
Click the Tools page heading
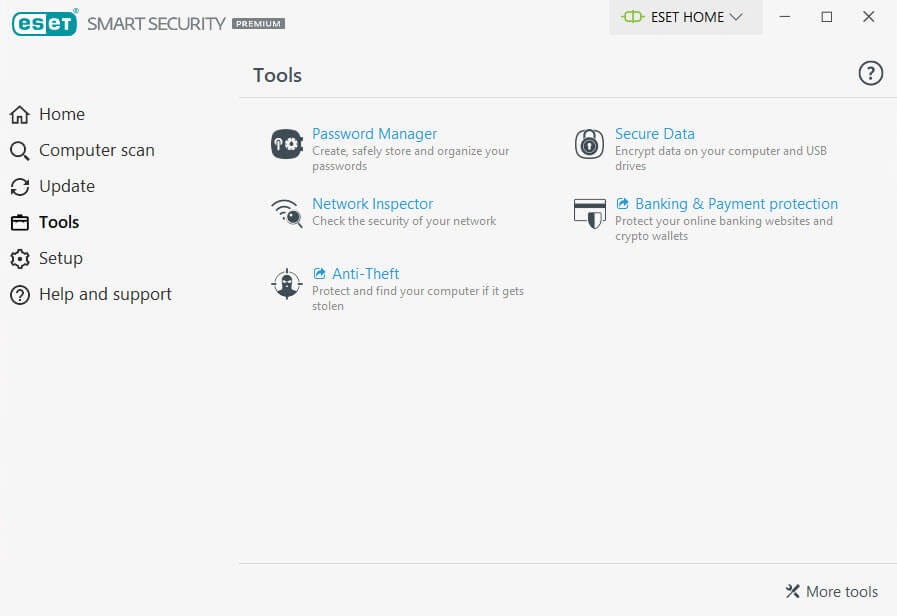pyautogui.click(x=277, y=75)
